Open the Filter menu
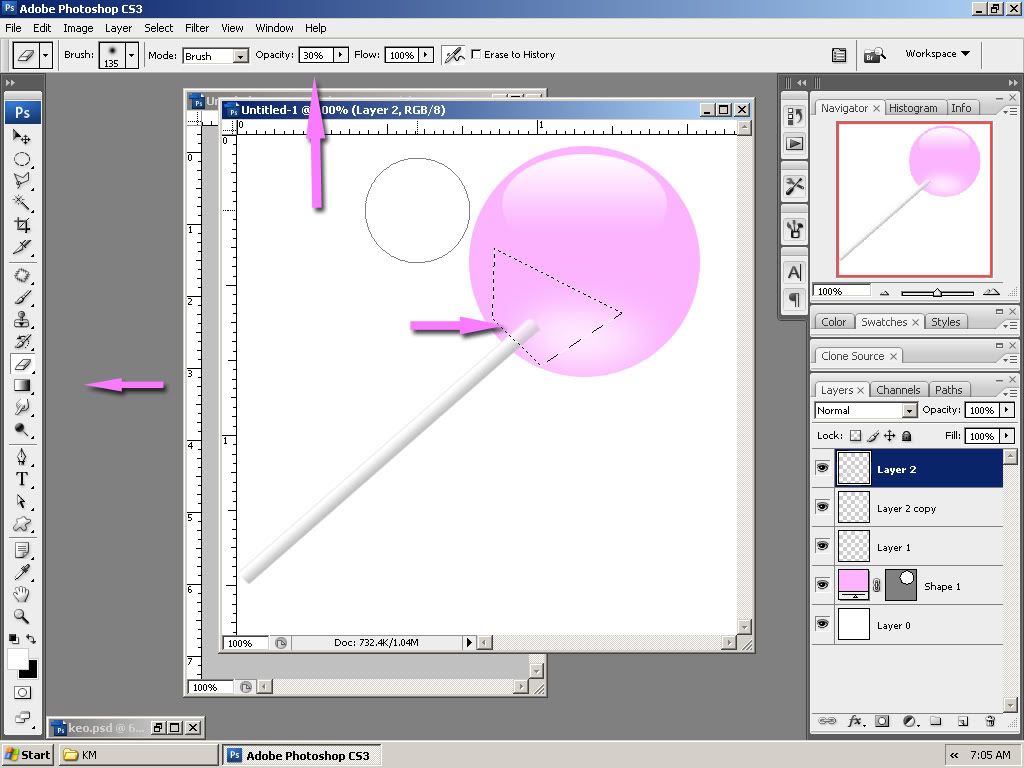The width and height of the screenshot is (1024, 768). 197,28
